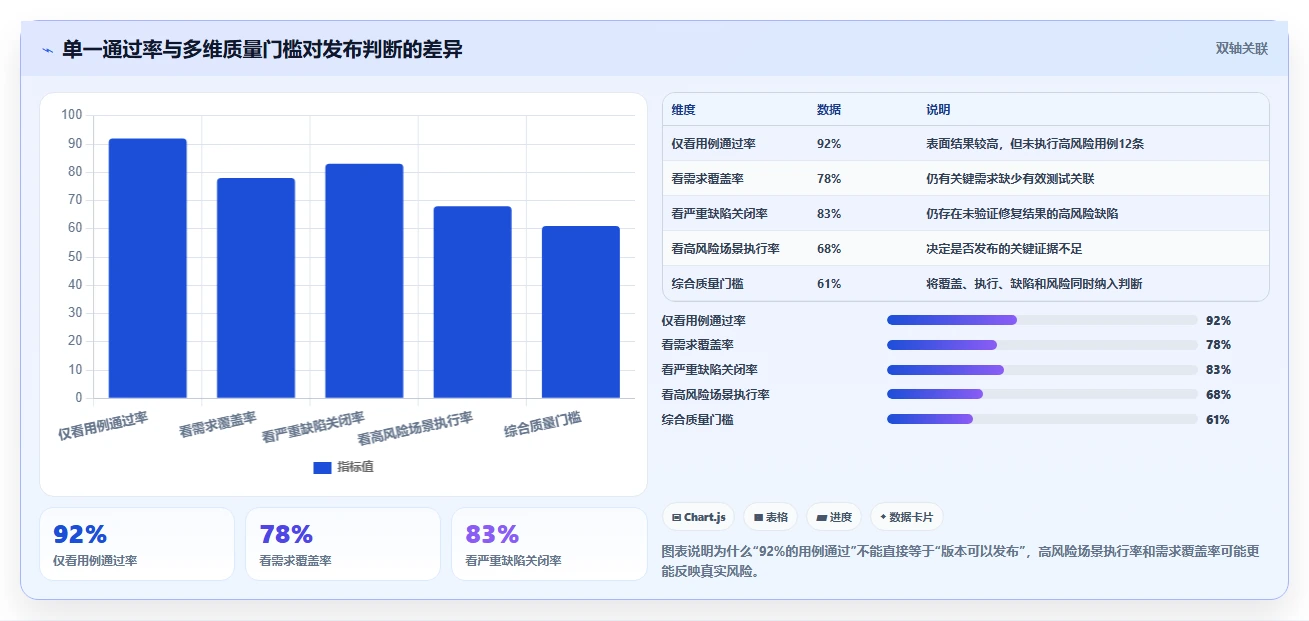This screenshot has width=1309, height=621.
Task: Select the 看高风险场景执行率 chart bar
Action: tap(472, 302)
